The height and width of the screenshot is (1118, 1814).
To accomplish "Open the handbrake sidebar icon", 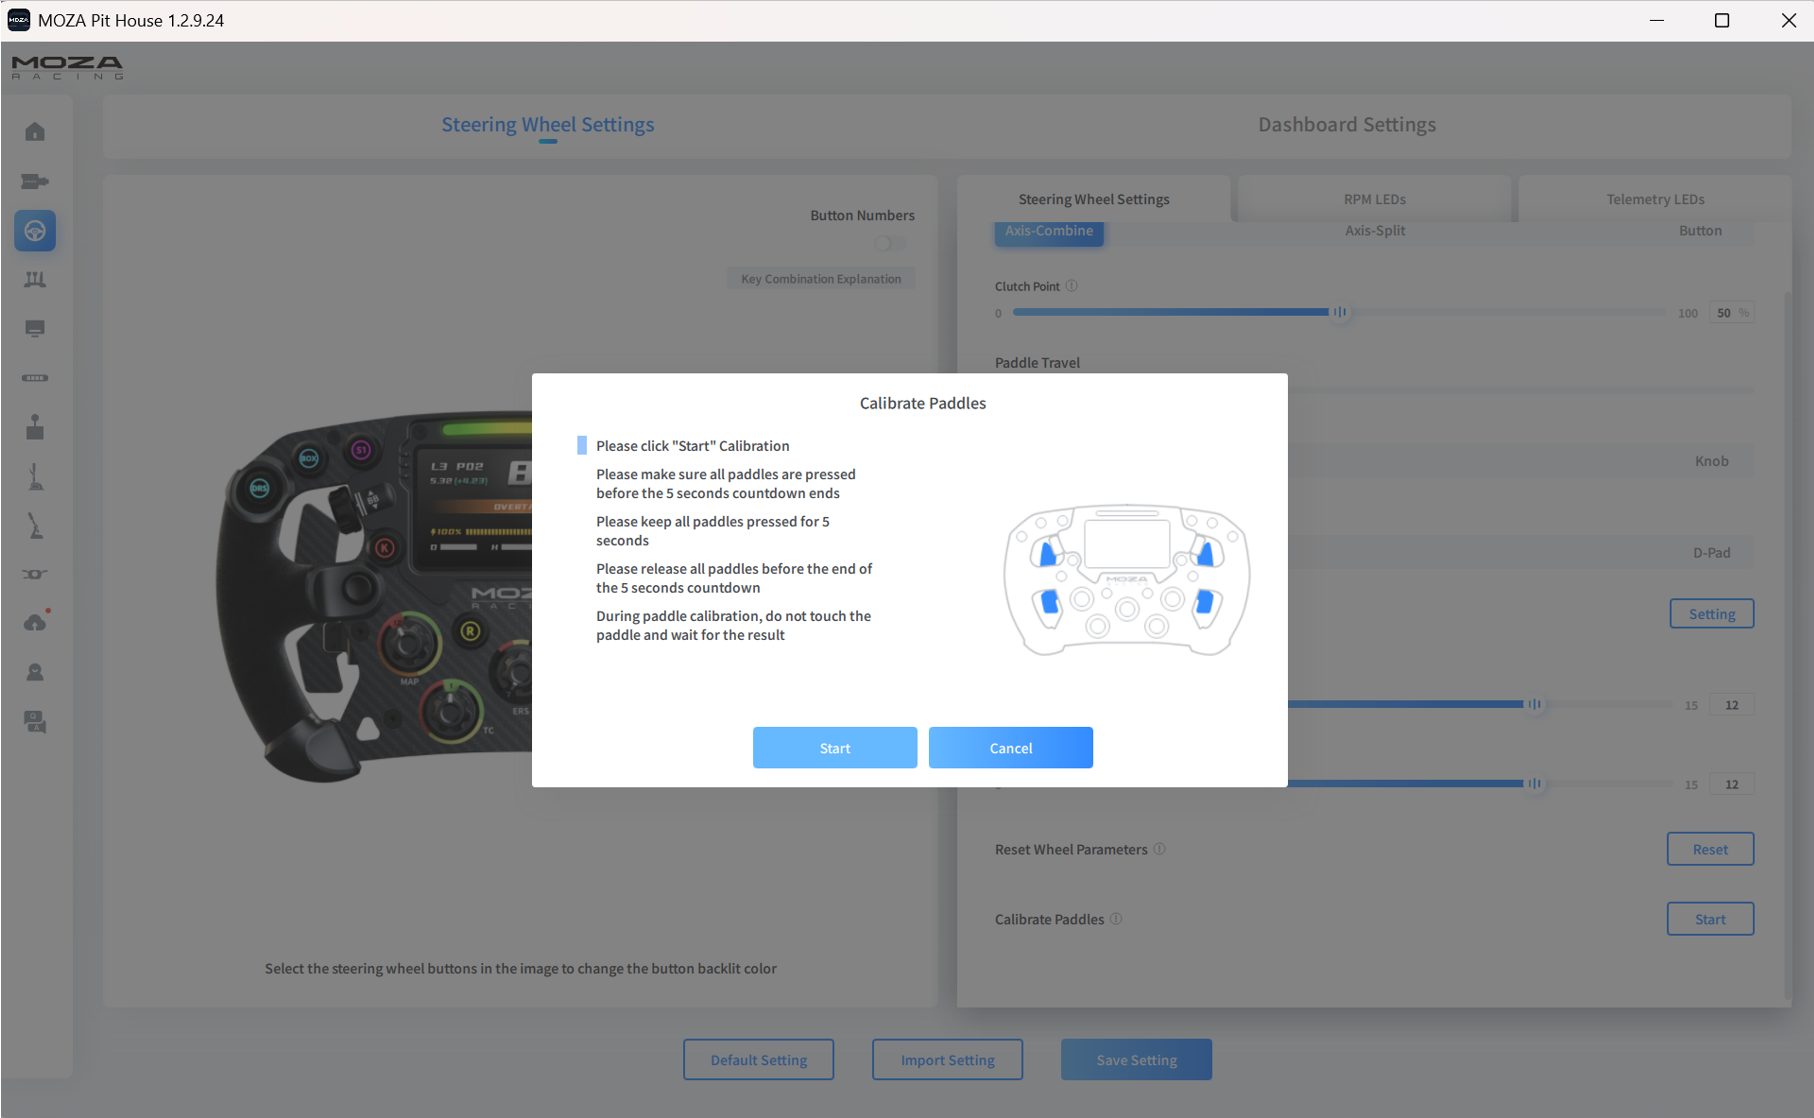I will click(35, 525).
